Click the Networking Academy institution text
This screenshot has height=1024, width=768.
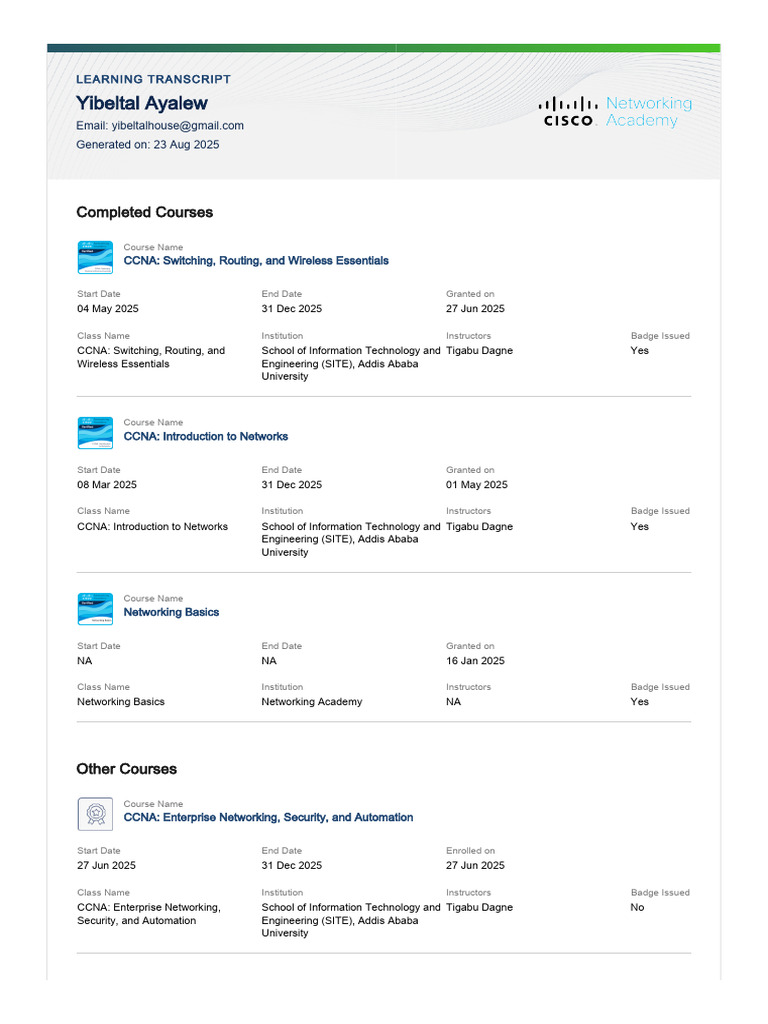point(312,701)
